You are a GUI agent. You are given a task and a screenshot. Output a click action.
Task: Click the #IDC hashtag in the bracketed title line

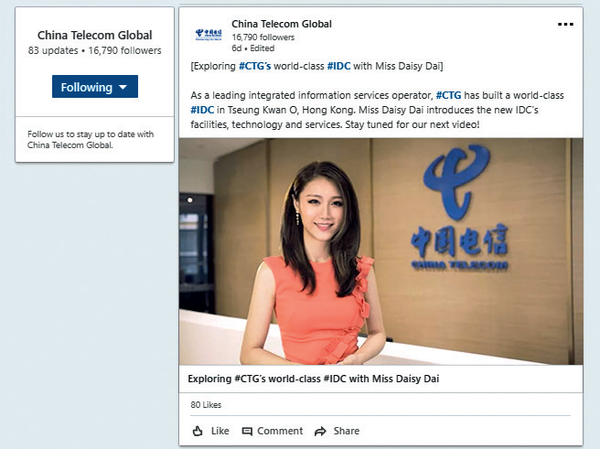tap(339, 66)
